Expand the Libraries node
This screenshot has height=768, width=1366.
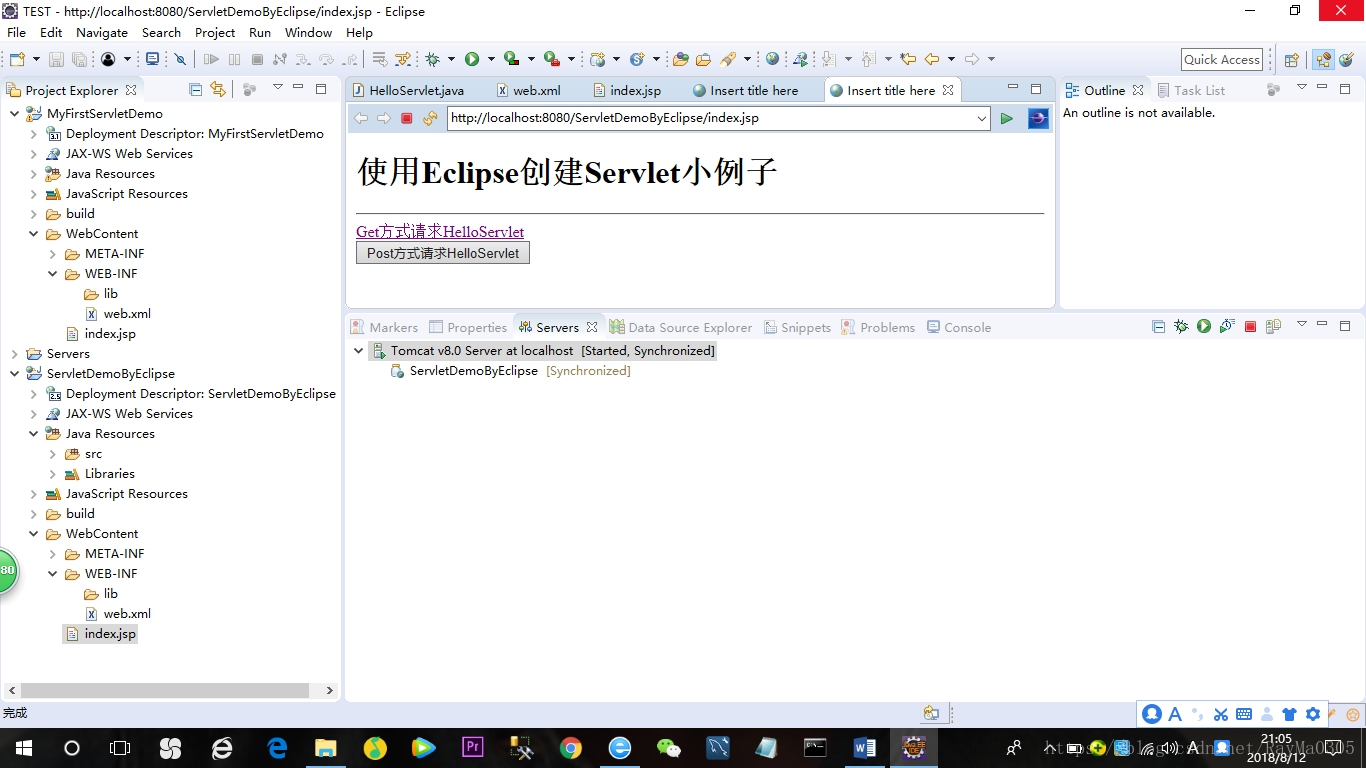click(53, 474)
